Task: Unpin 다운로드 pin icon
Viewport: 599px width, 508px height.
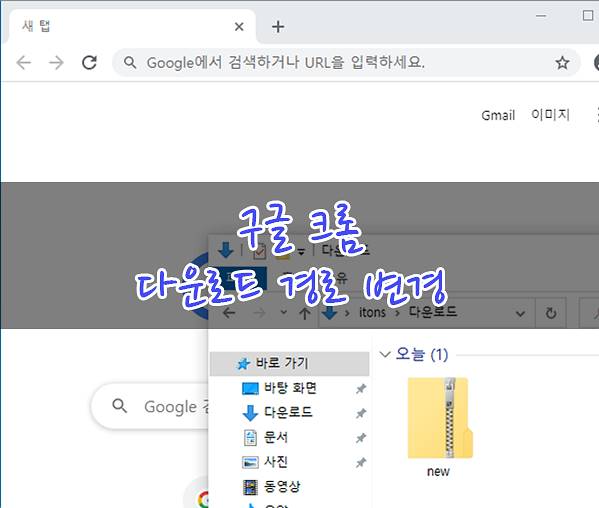Action: click(x=361, y=413)
